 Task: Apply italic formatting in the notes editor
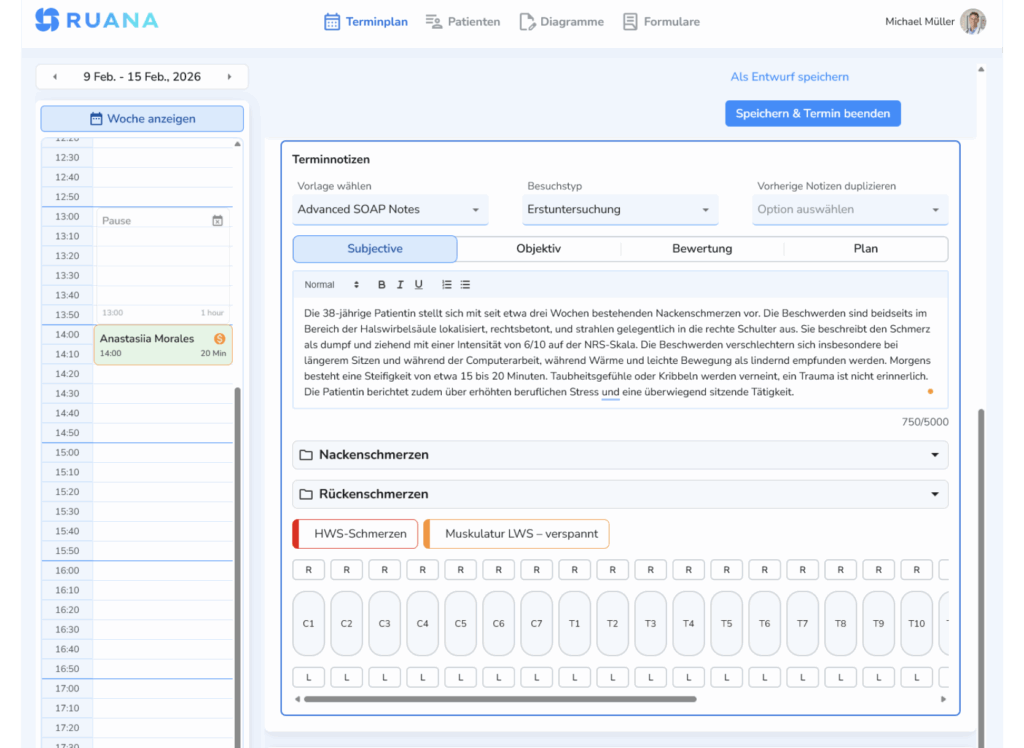tap(400, 284)
